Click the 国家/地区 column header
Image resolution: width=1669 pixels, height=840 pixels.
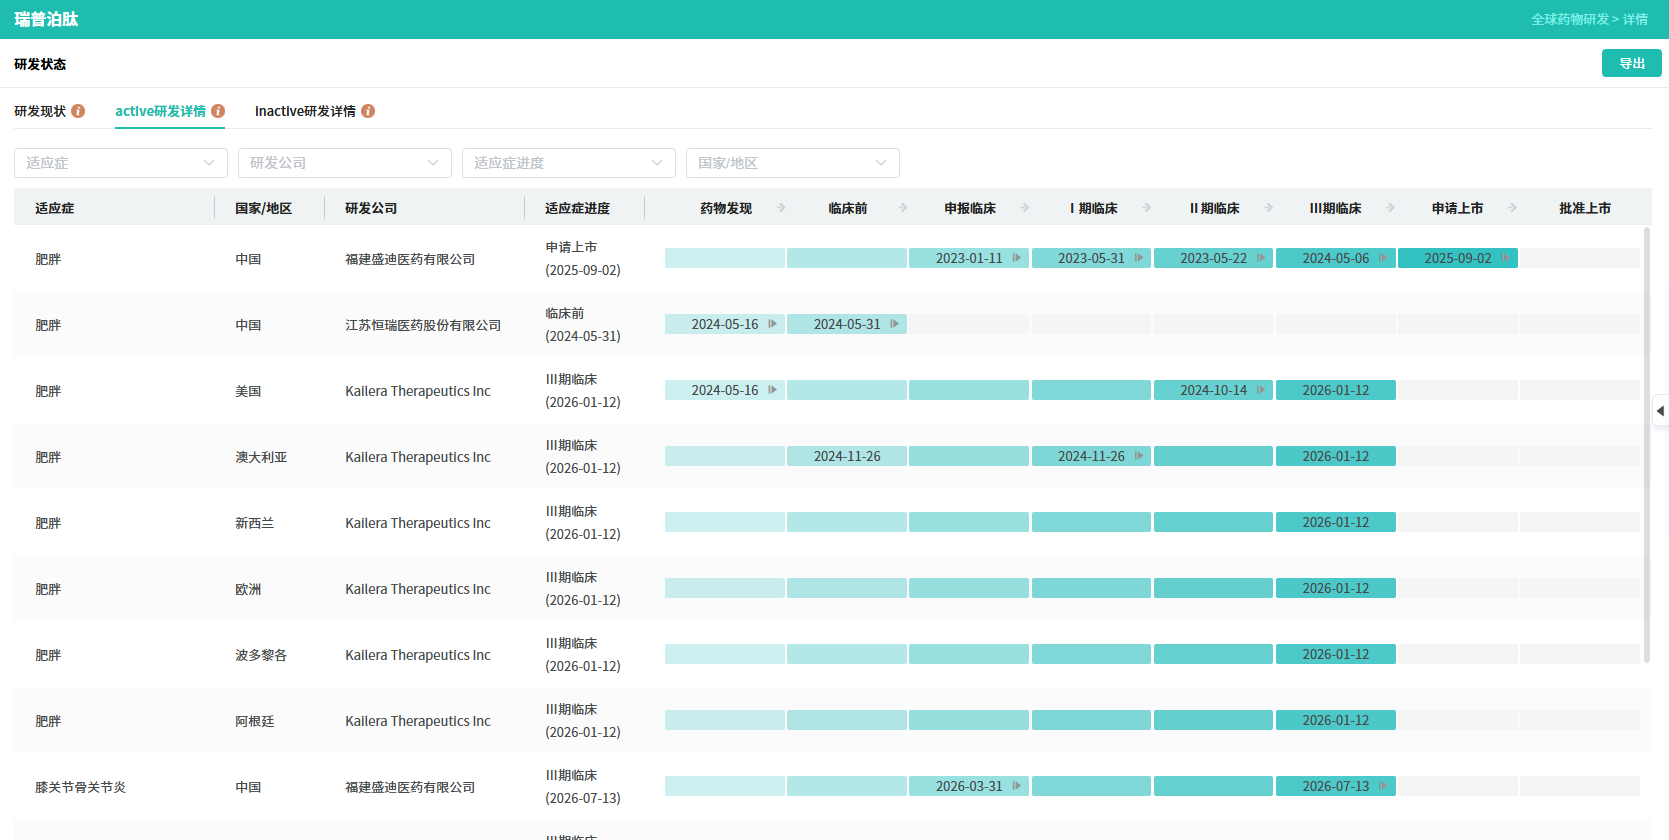(x=264, y=208)
